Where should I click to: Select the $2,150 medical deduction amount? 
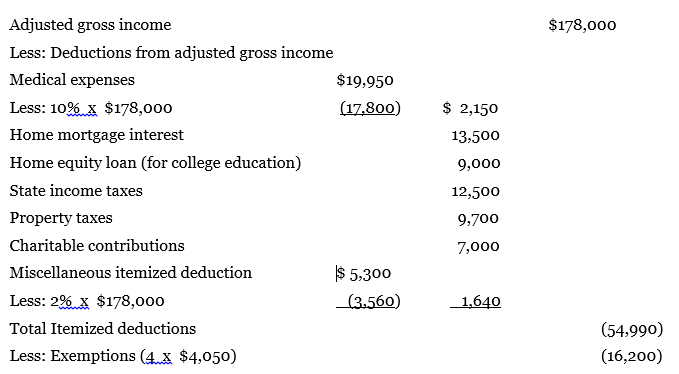click(x=470, y=108)
